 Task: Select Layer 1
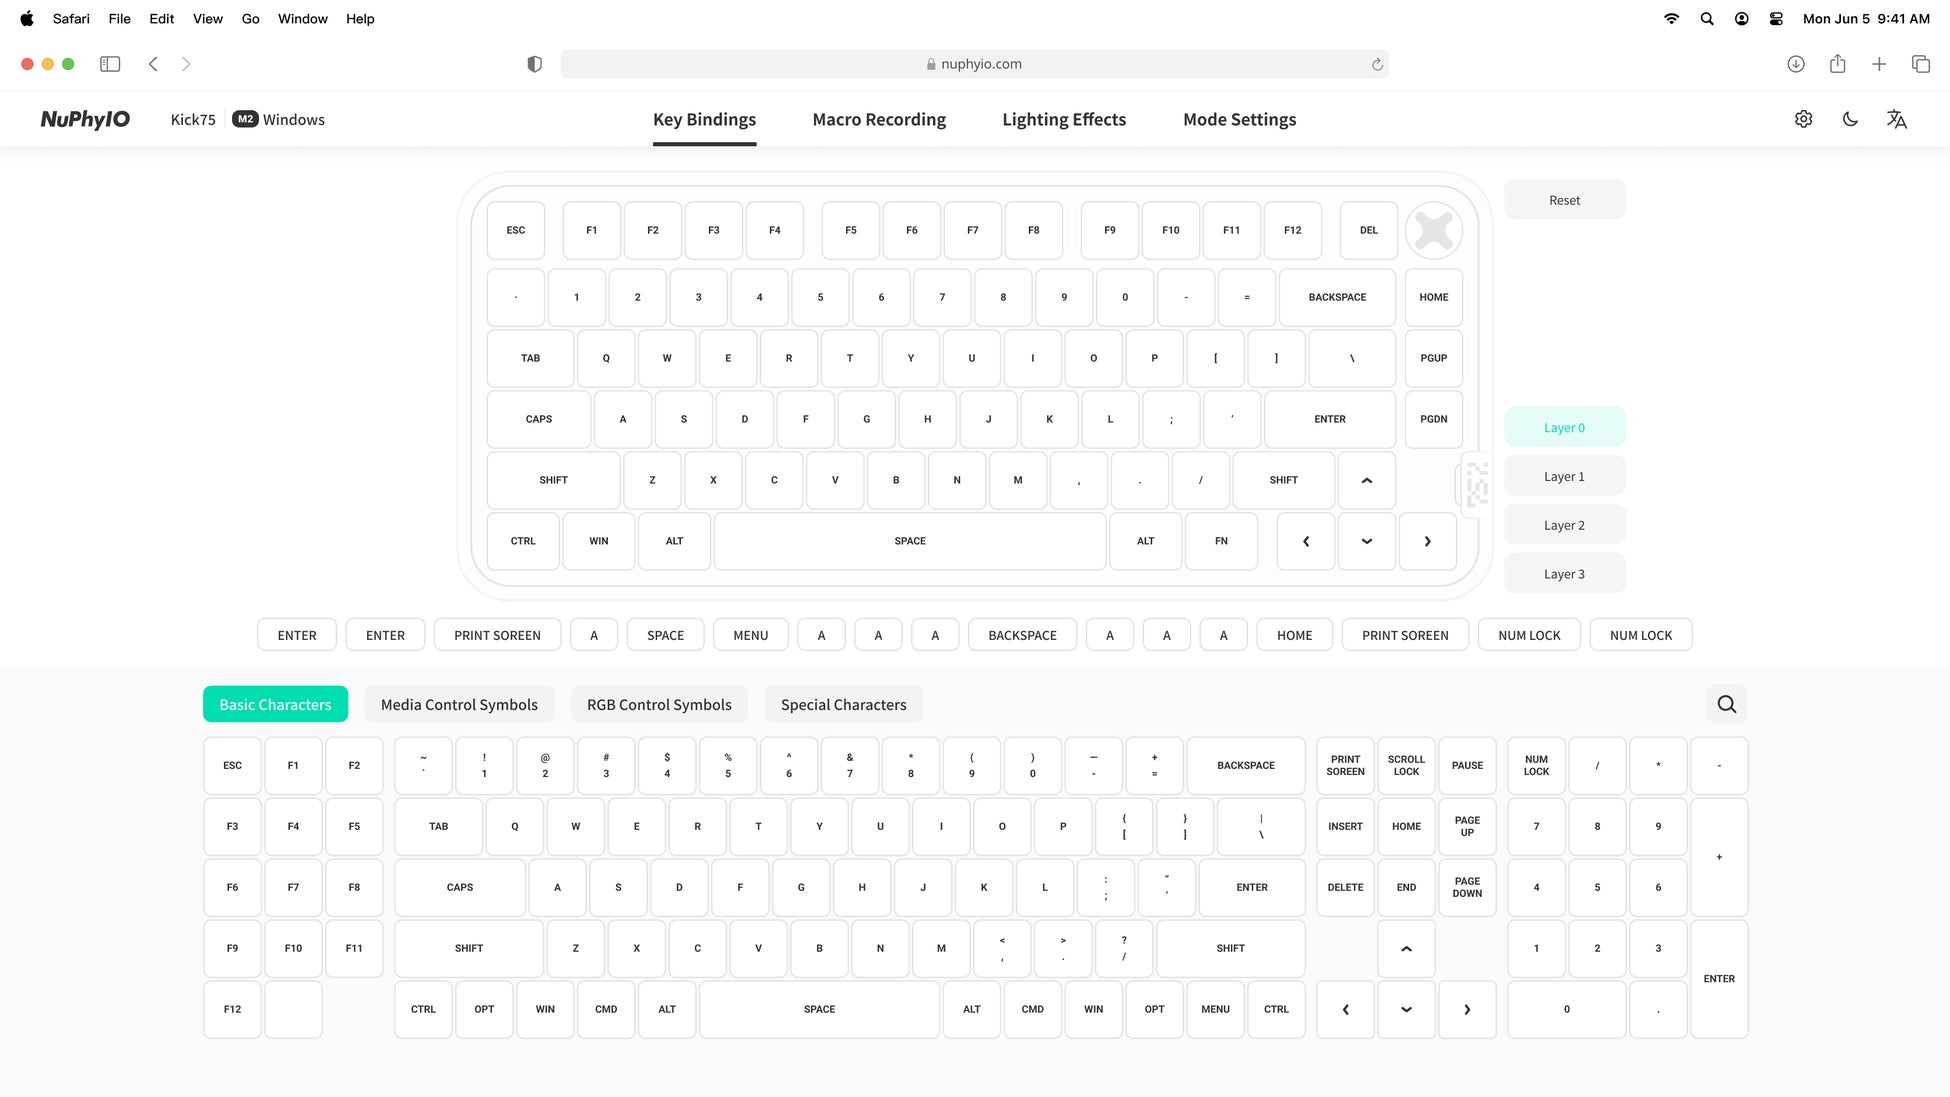(1564, 477)
